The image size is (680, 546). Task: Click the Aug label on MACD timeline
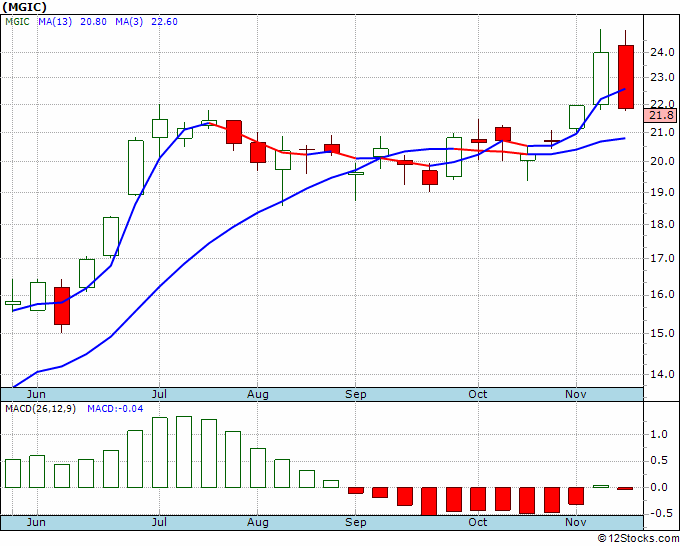point(258,522)
